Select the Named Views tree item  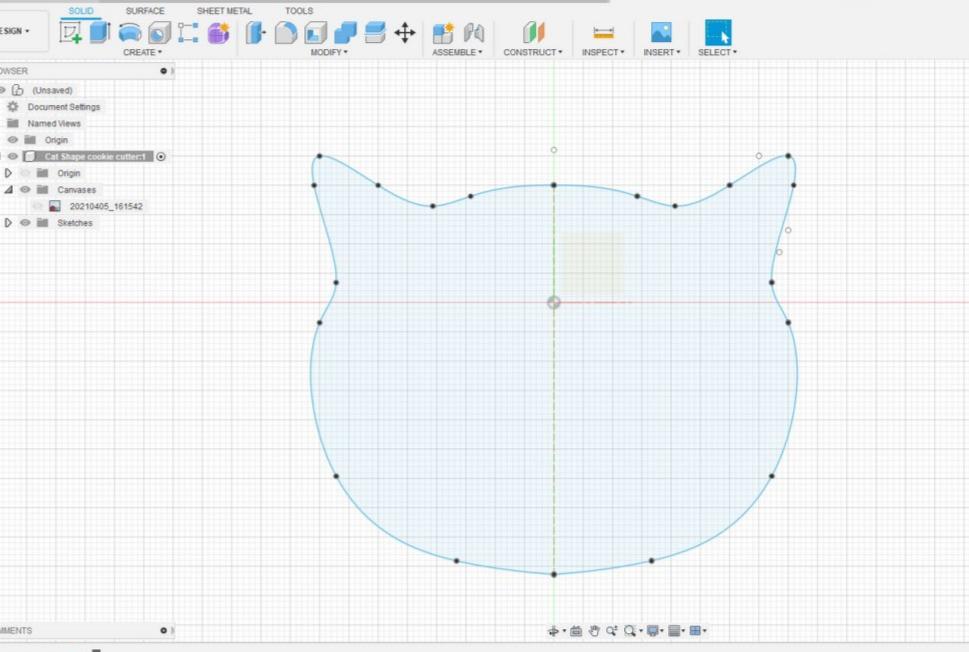(x=54, y=123)
